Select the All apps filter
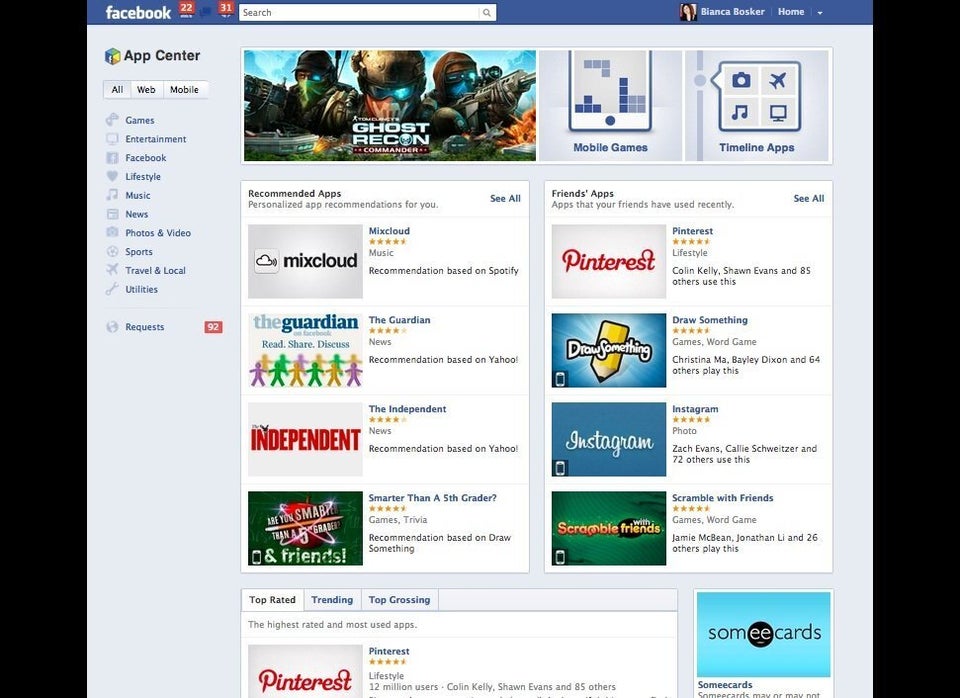 [x=117, y=89]
